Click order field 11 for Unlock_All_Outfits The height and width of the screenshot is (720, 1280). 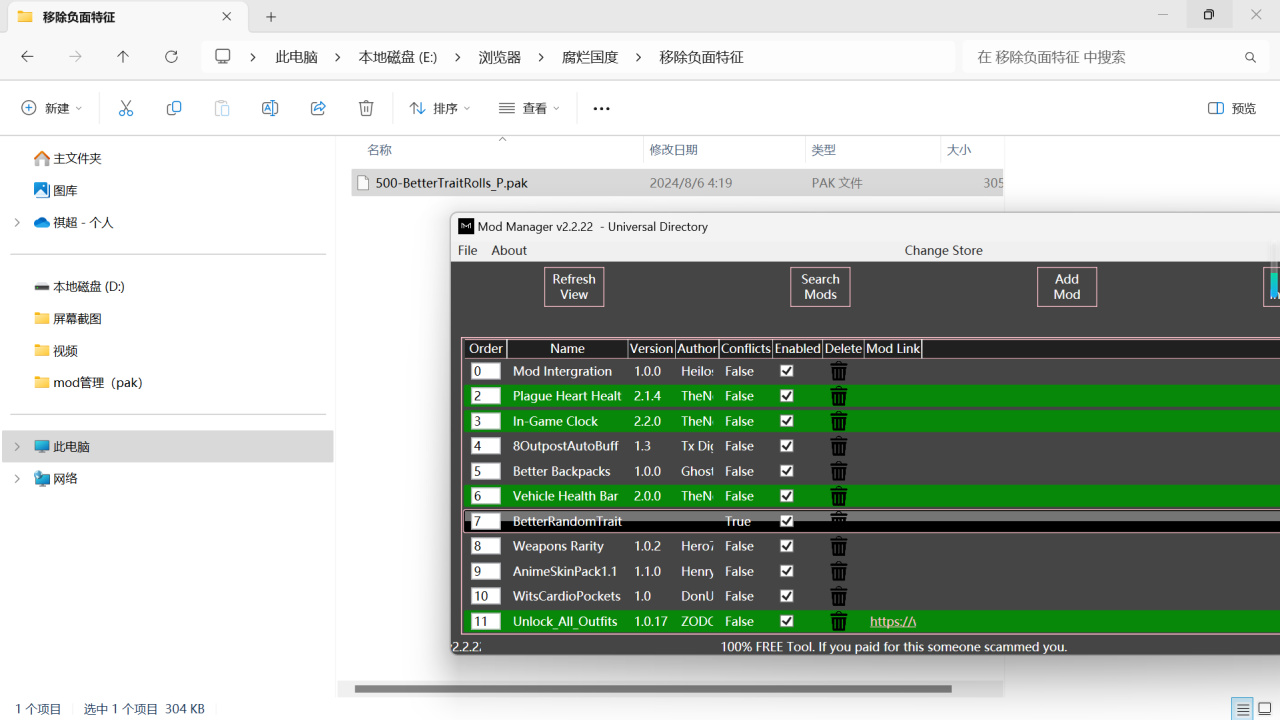[x=486, y=621]
